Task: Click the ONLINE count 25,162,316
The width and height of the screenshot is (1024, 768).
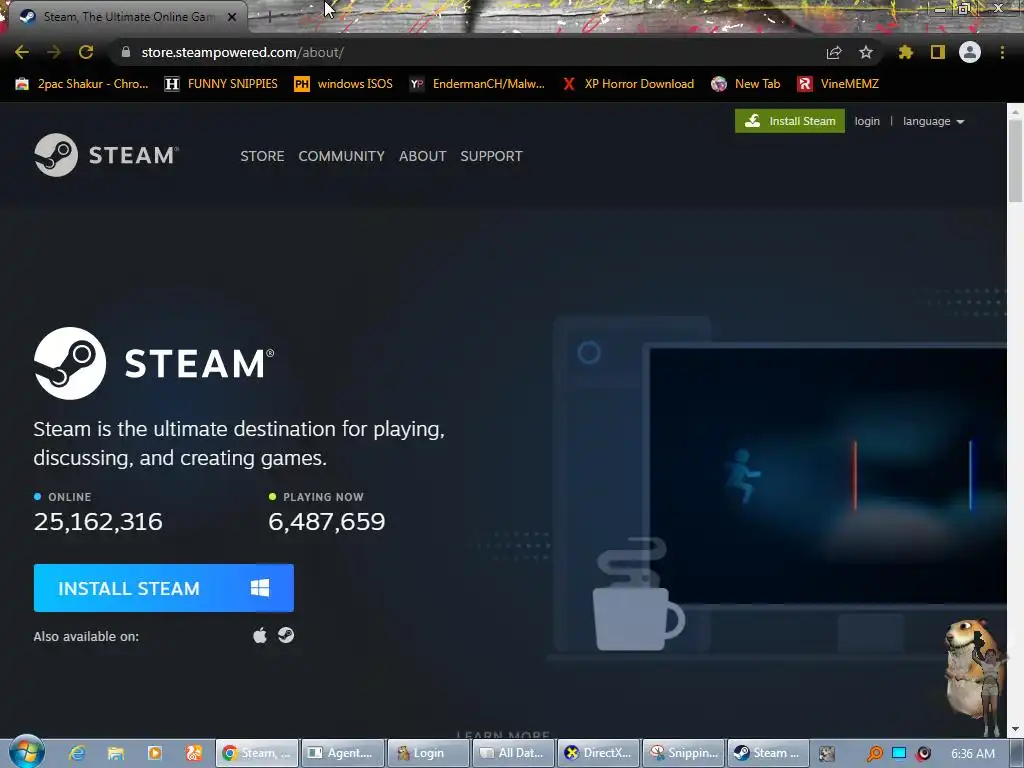Action: point(98,521)
